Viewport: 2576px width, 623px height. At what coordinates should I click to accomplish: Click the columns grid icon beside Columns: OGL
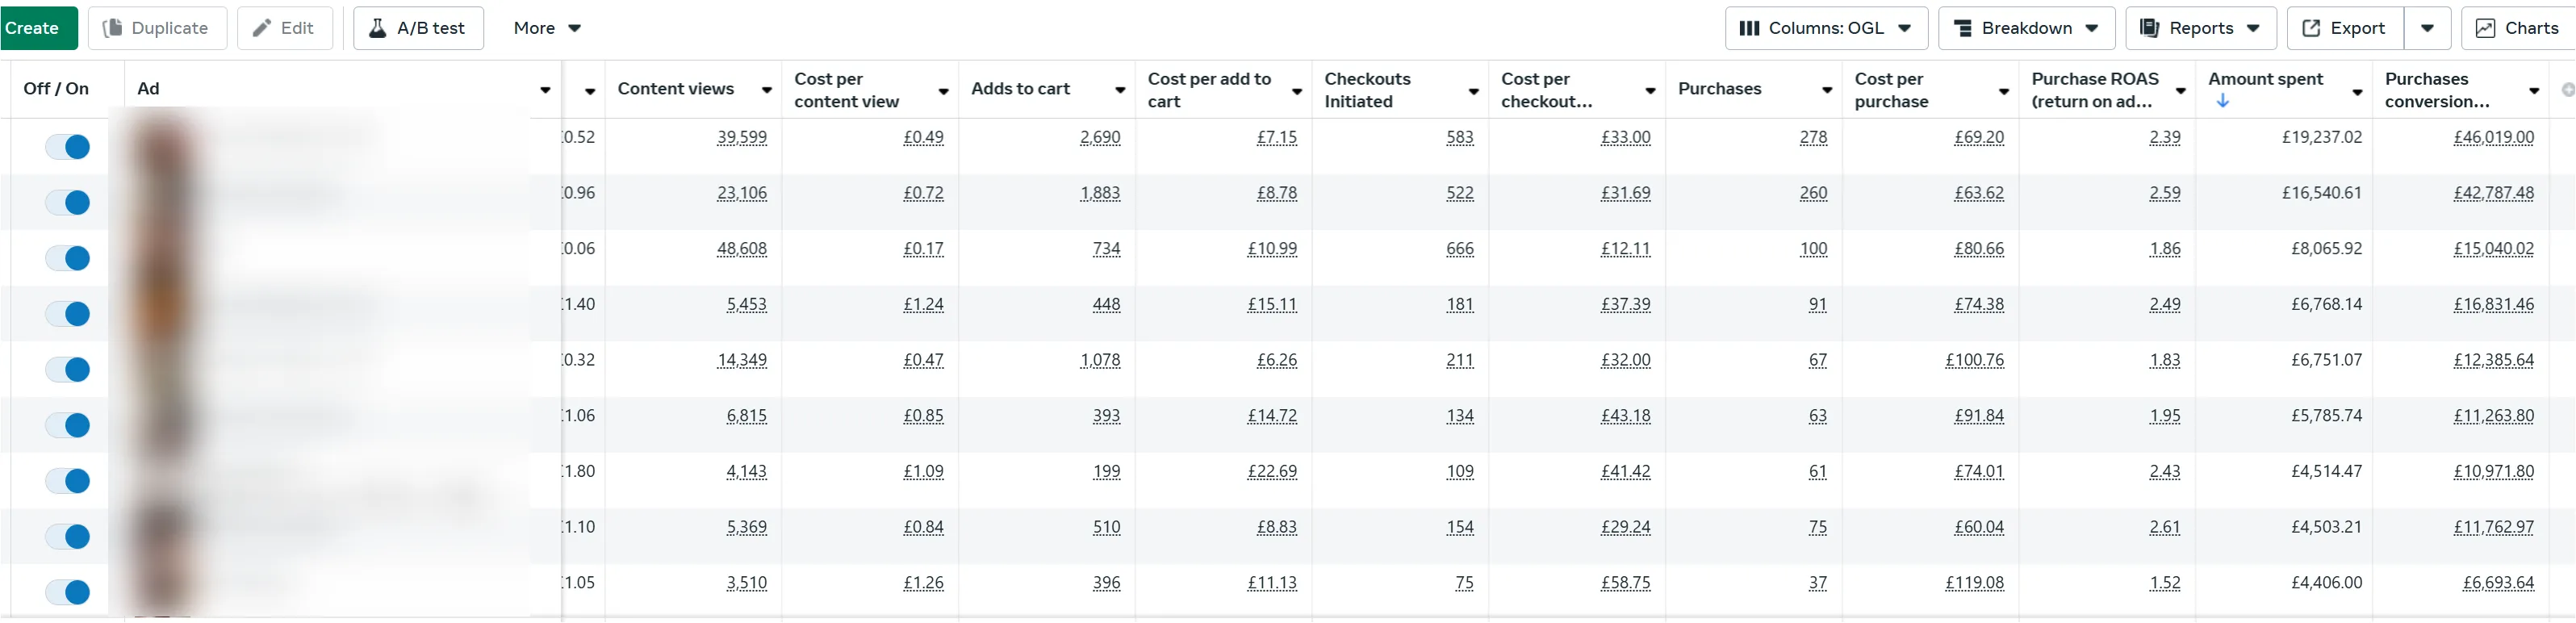tap(1750, 28)
